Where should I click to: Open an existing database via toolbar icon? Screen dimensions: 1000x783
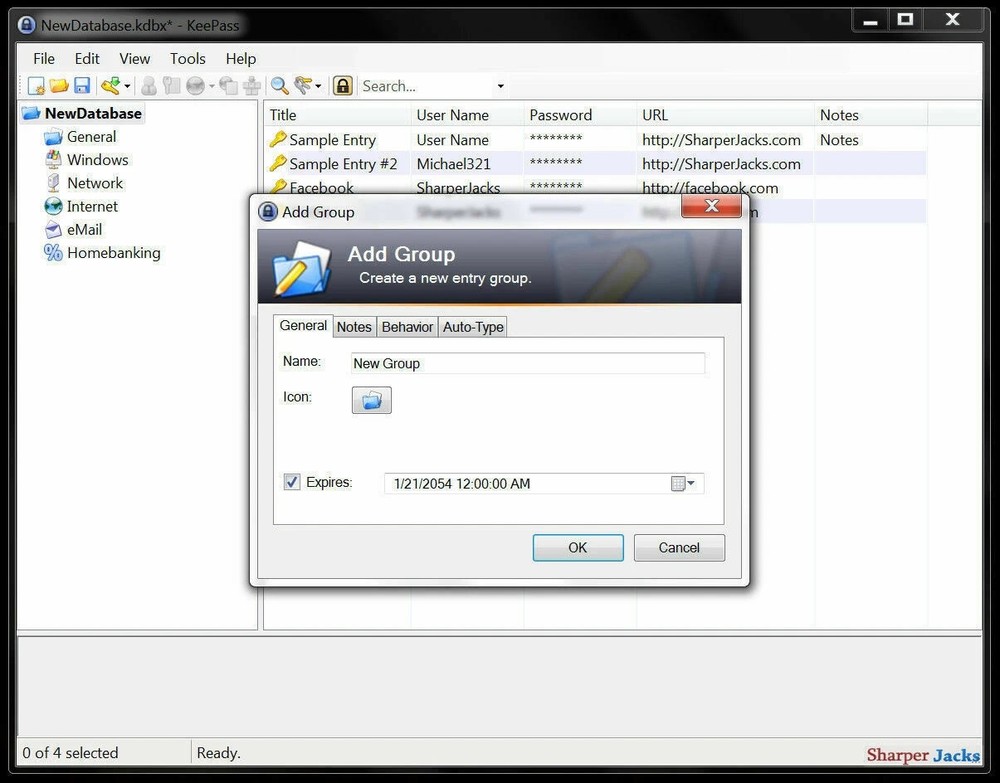point(59,85)
